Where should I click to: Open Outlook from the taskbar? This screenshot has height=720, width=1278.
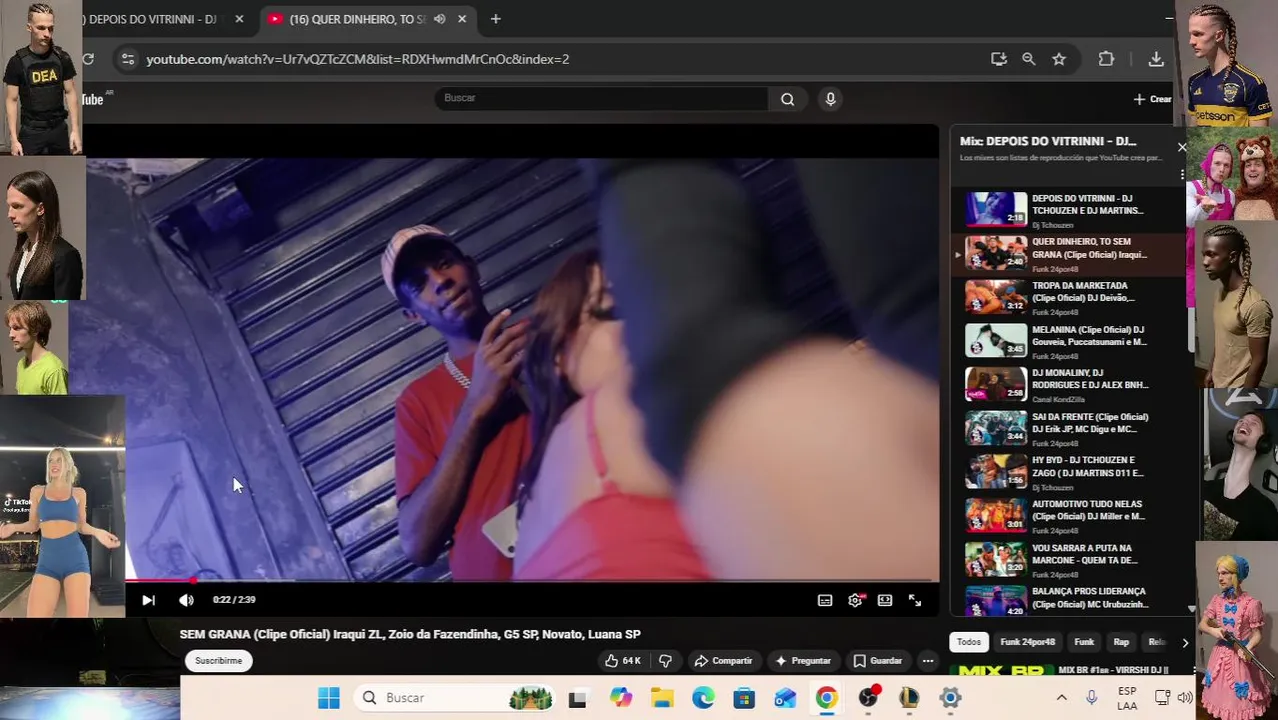click(785, 698)
